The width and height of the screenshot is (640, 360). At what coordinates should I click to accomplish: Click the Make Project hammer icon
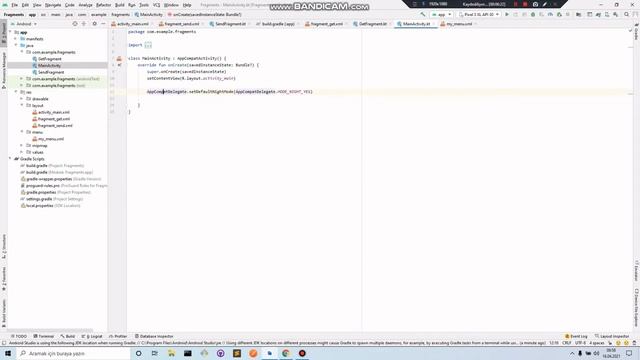point(423,14)
